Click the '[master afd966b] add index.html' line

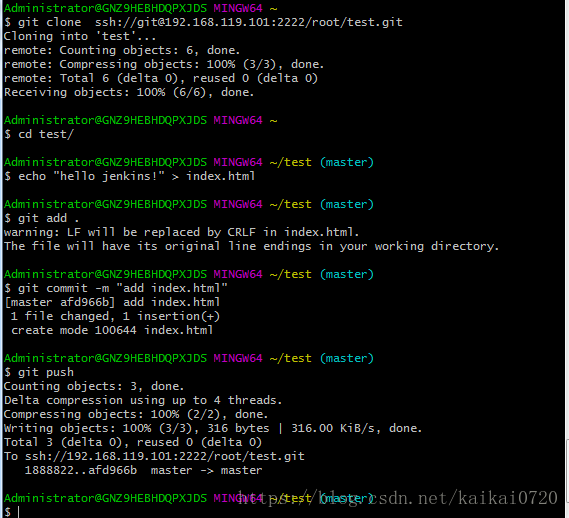click(x=112, y=302)
